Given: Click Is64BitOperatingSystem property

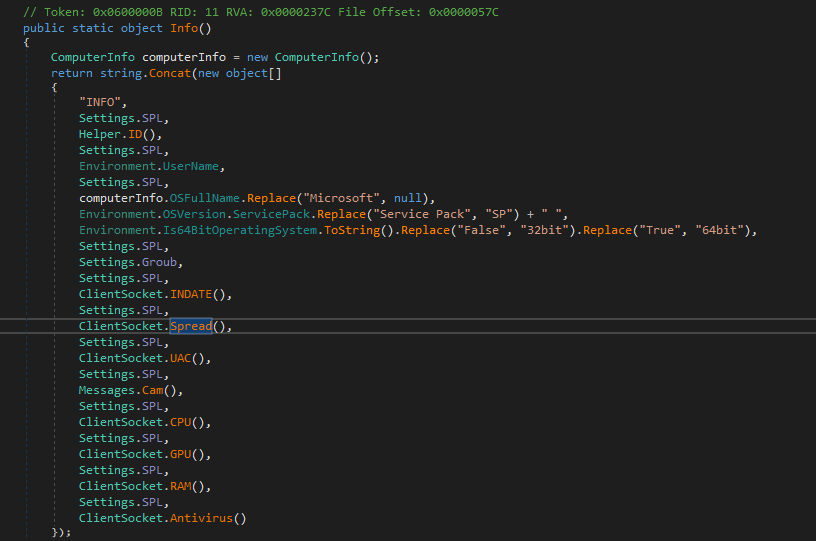Looking at the screenshot, I should (240, 230).
